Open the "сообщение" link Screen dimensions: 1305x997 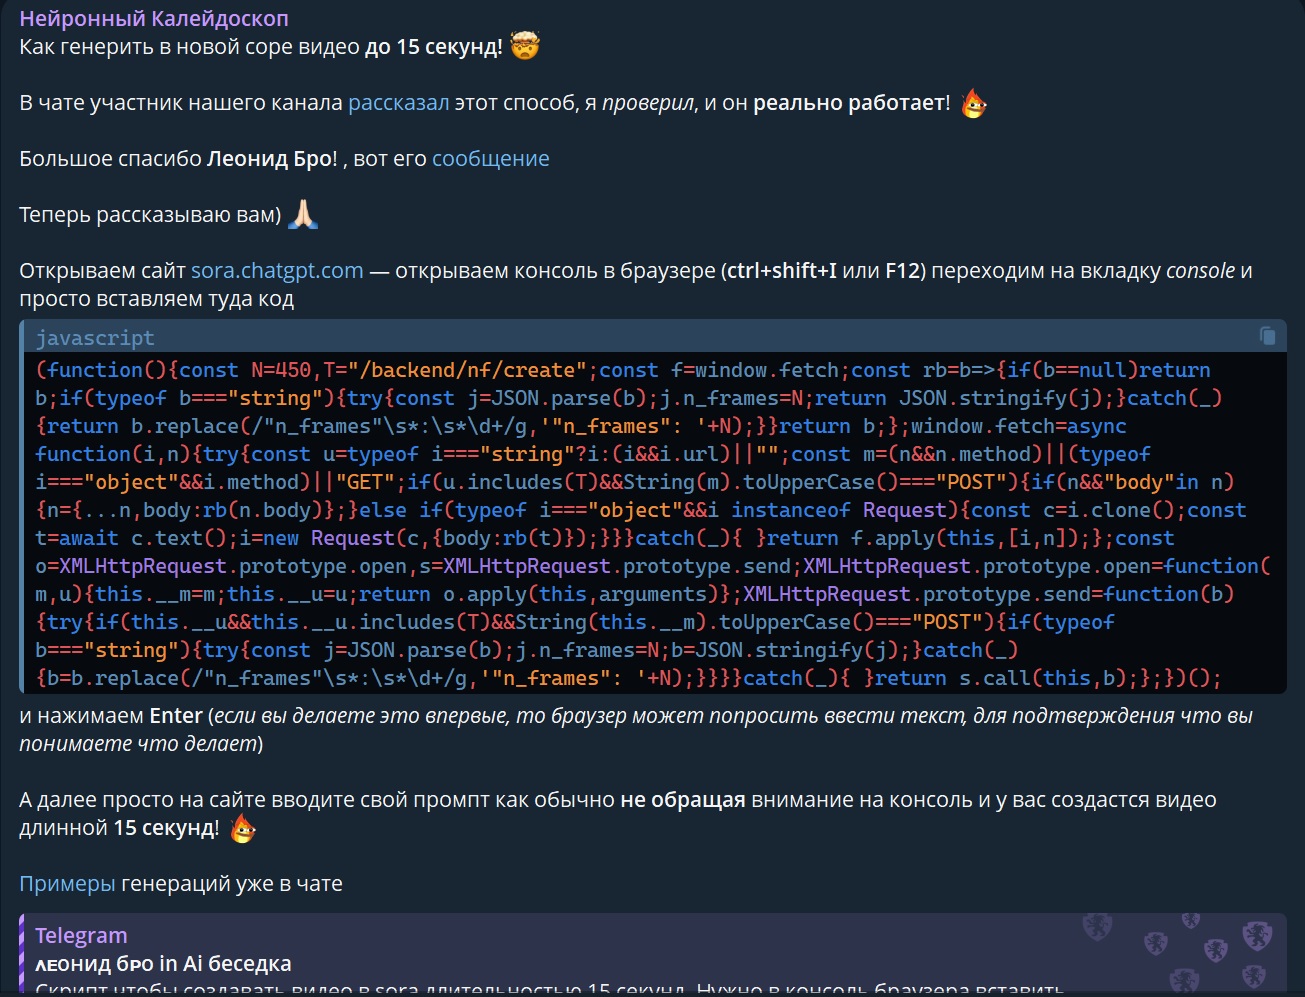[491, 158]
